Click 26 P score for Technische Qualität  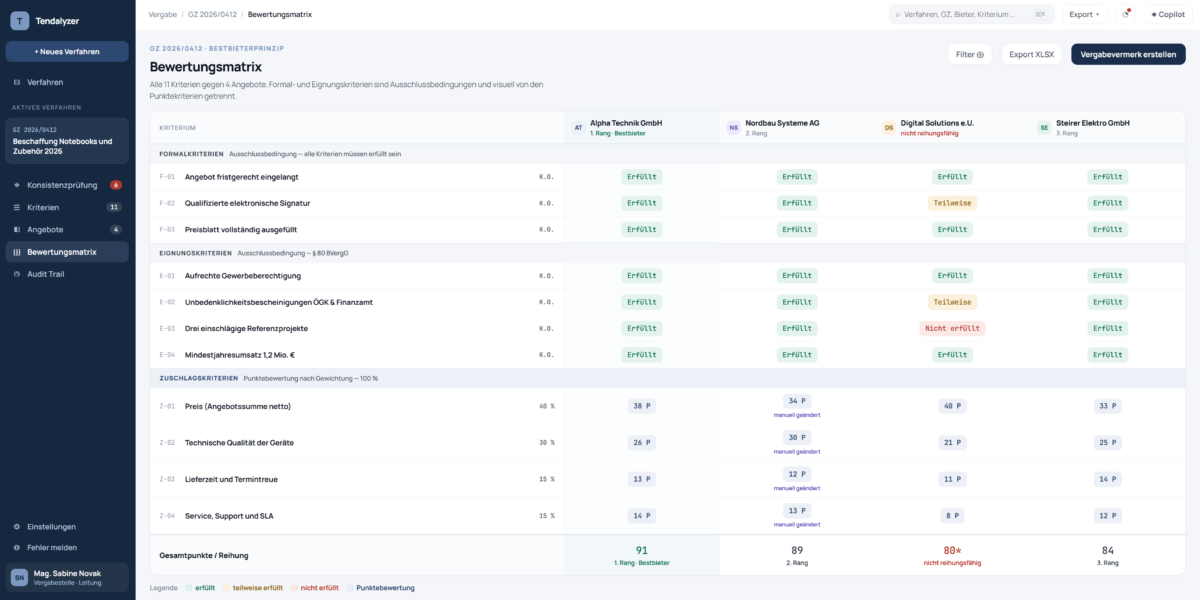pos(641,442)
